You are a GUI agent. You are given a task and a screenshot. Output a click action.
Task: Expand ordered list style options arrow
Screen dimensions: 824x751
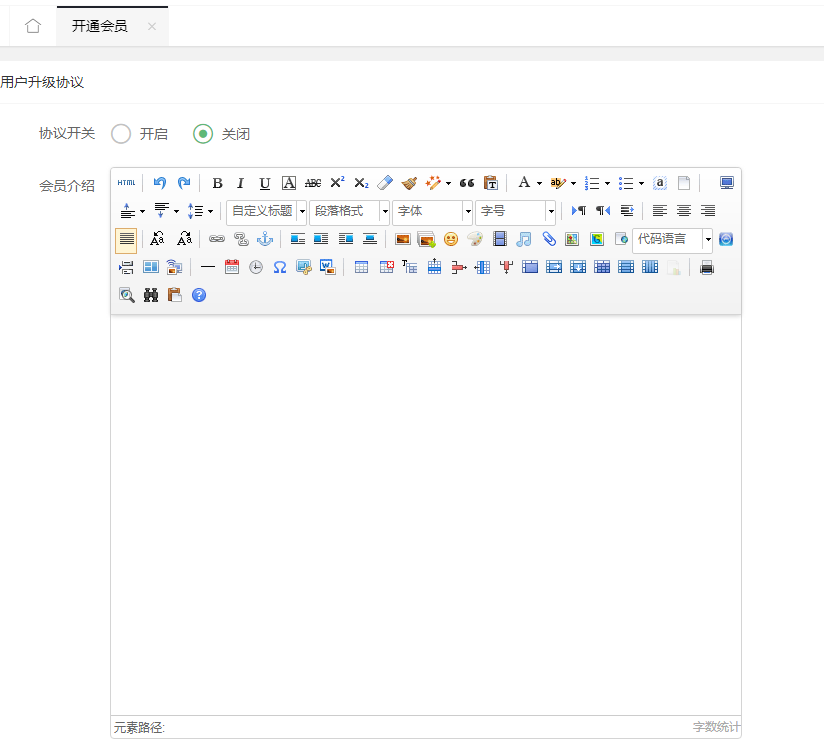[x=607, y=183]
